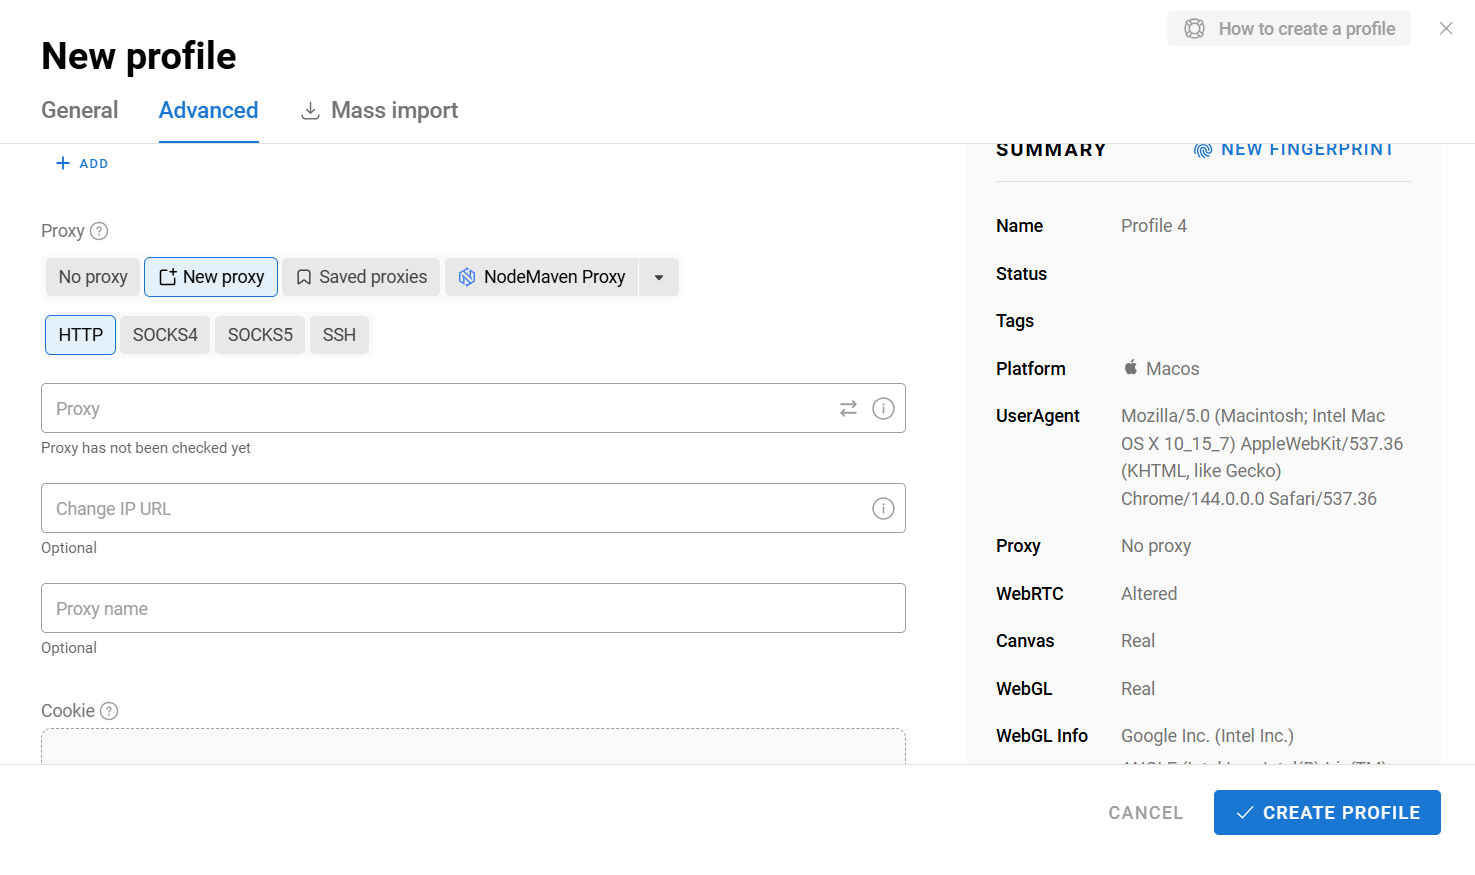
Task: Click the ADD button
Action: tap(82, 163)
